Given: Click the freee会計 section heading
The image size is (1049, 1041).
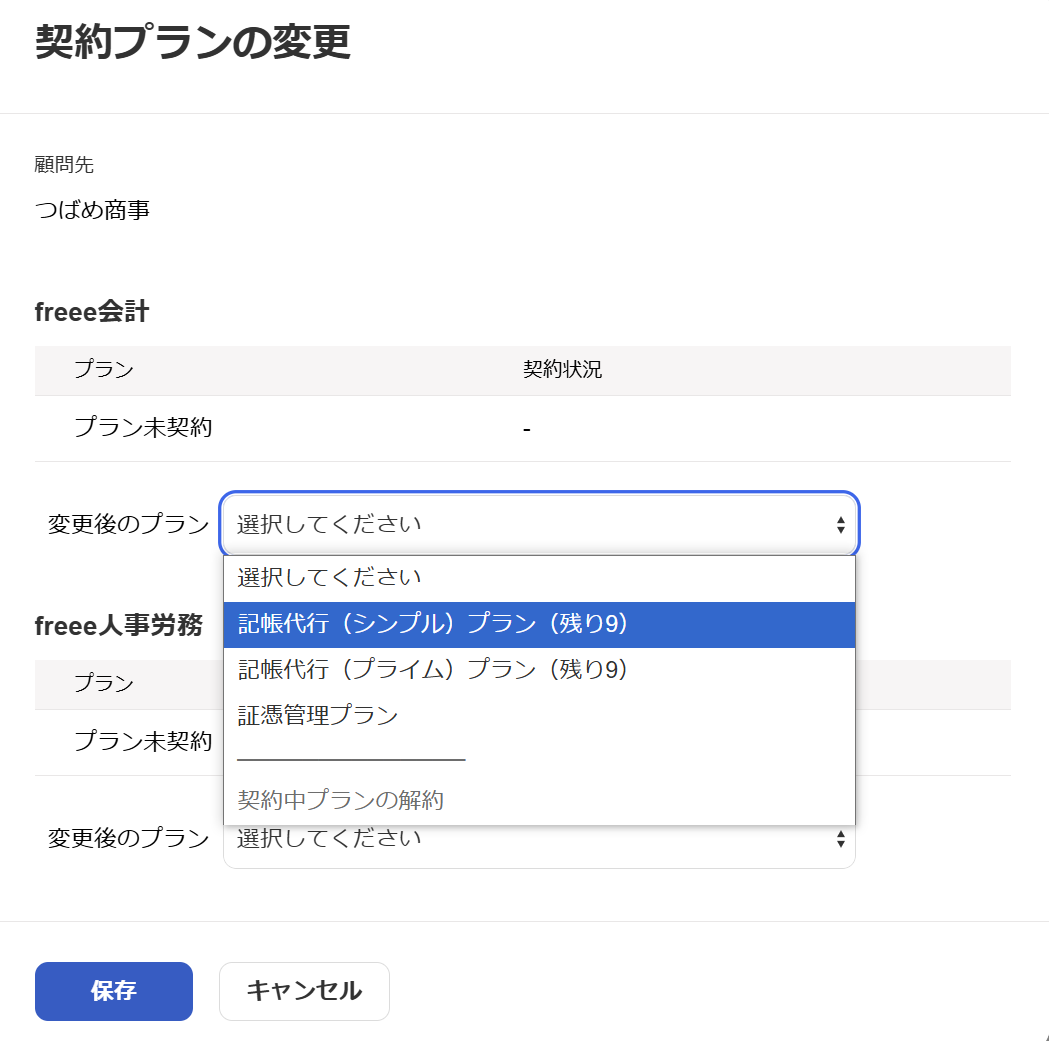Looking at the screenshot, I should pos(92,312).
